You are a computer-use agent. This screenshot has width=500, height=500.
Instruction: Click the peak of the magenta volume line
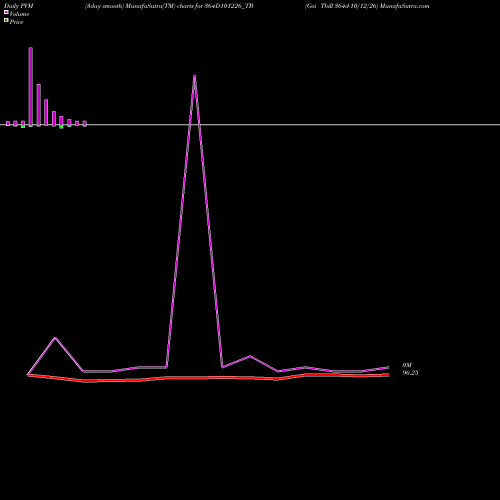194,76
